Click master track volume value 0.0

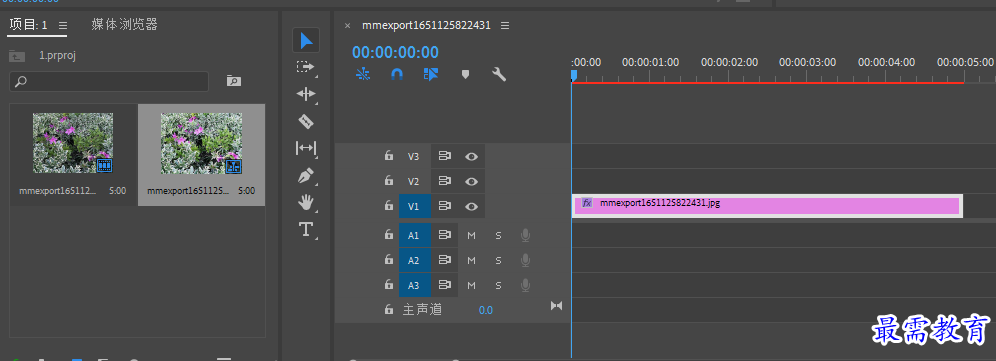(x=486, y=310)
